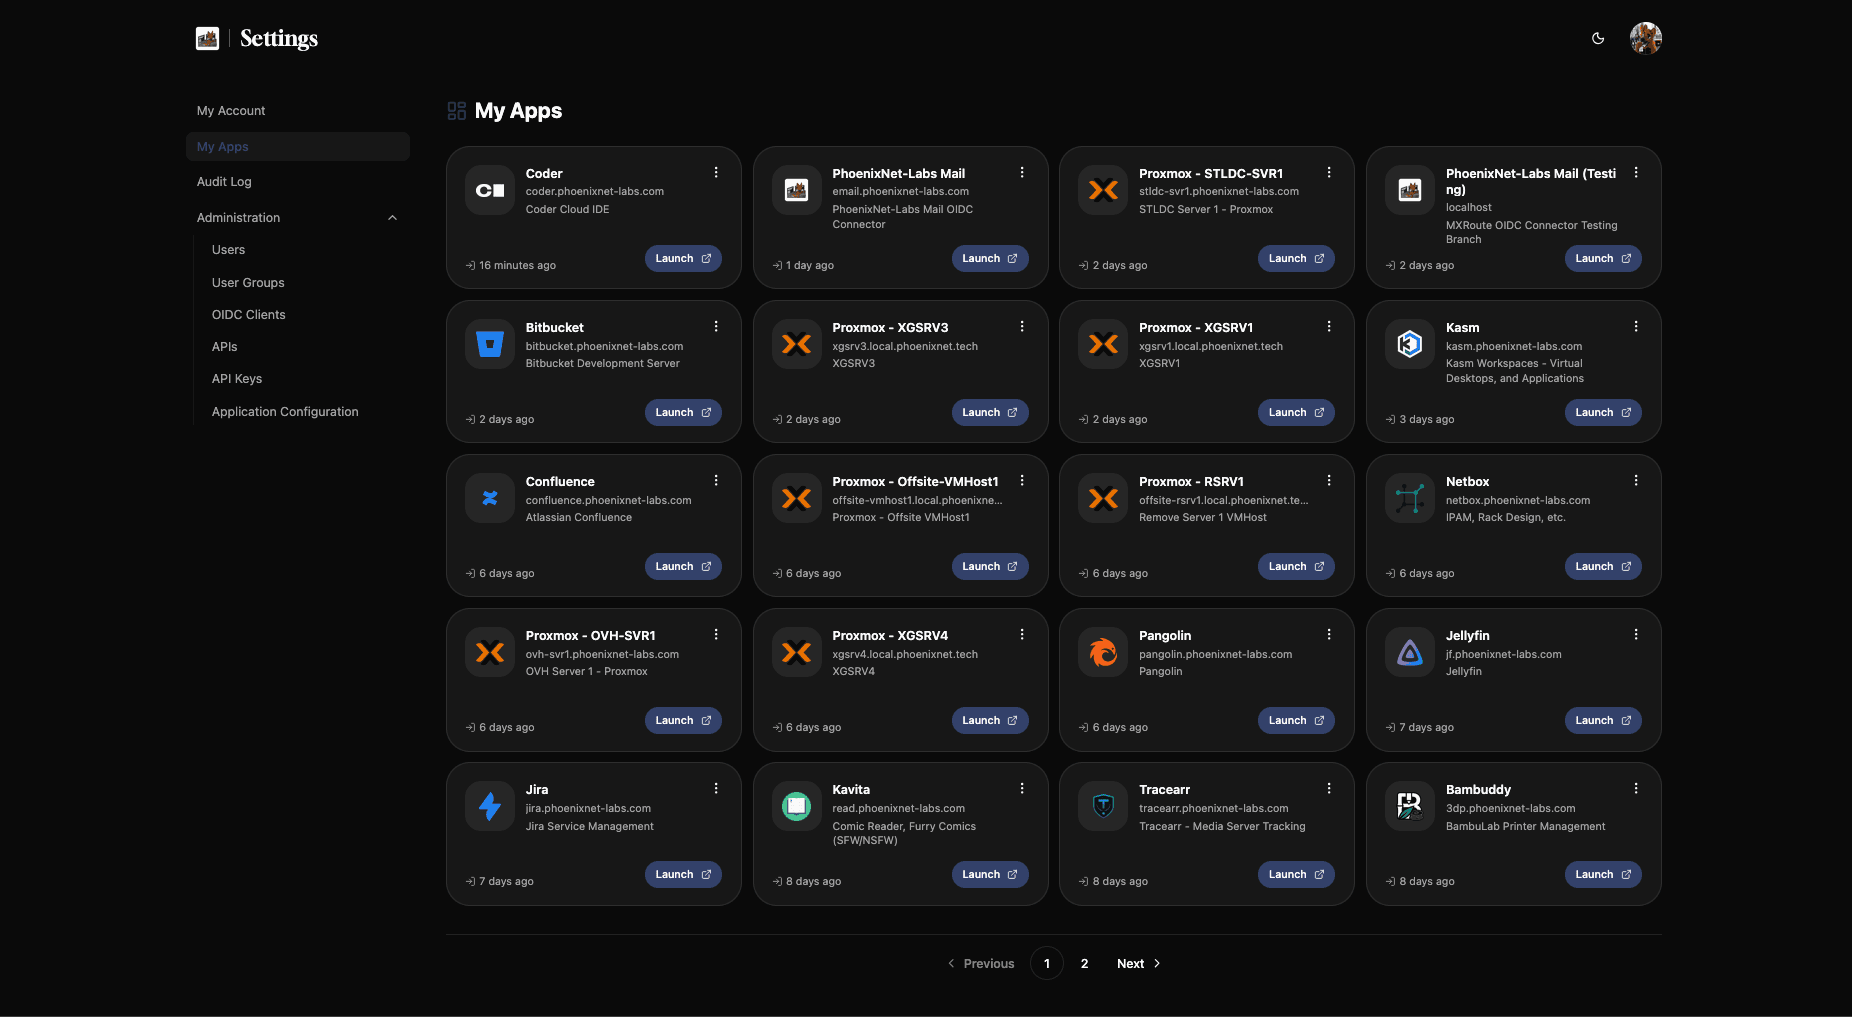1852x1017 pixels.
Task: Launch the Bambuddy app
Action: (1603, 874)
